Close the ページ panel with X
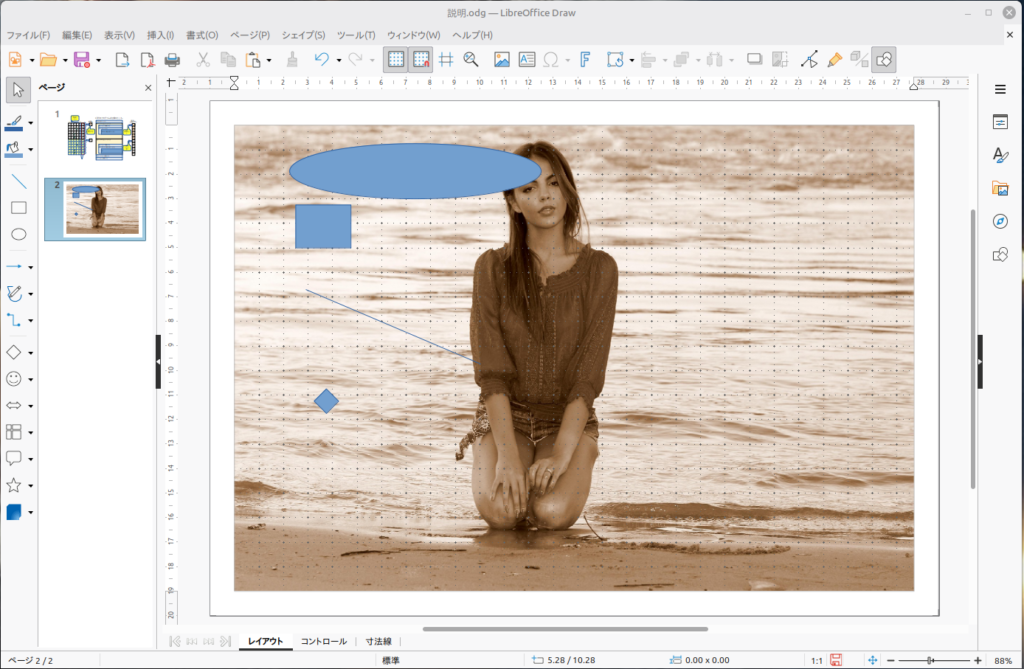 click(148, 88)
